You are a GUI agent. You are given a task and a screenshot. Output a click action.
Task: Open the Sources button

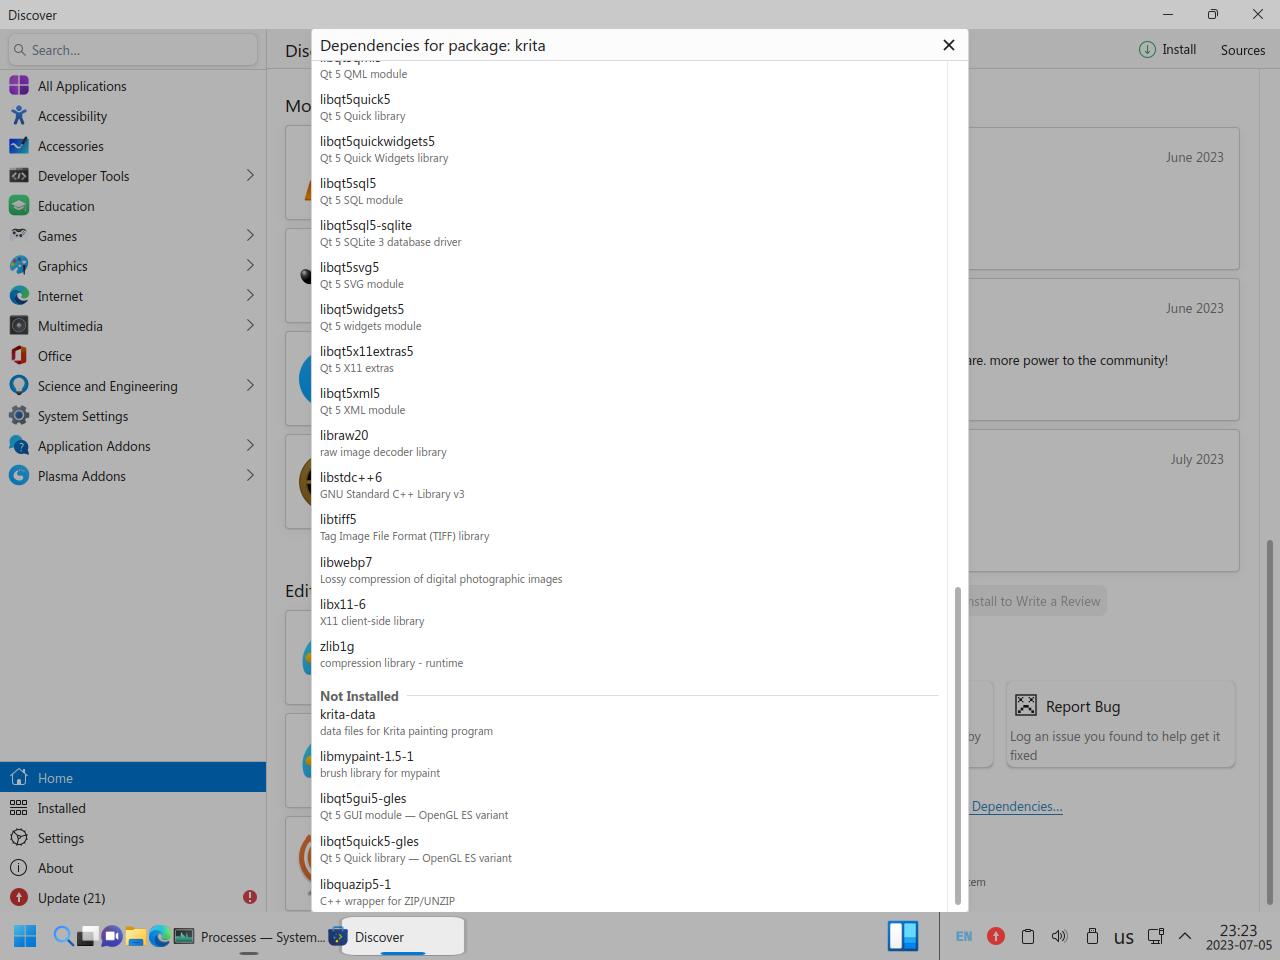[1243, 49]
